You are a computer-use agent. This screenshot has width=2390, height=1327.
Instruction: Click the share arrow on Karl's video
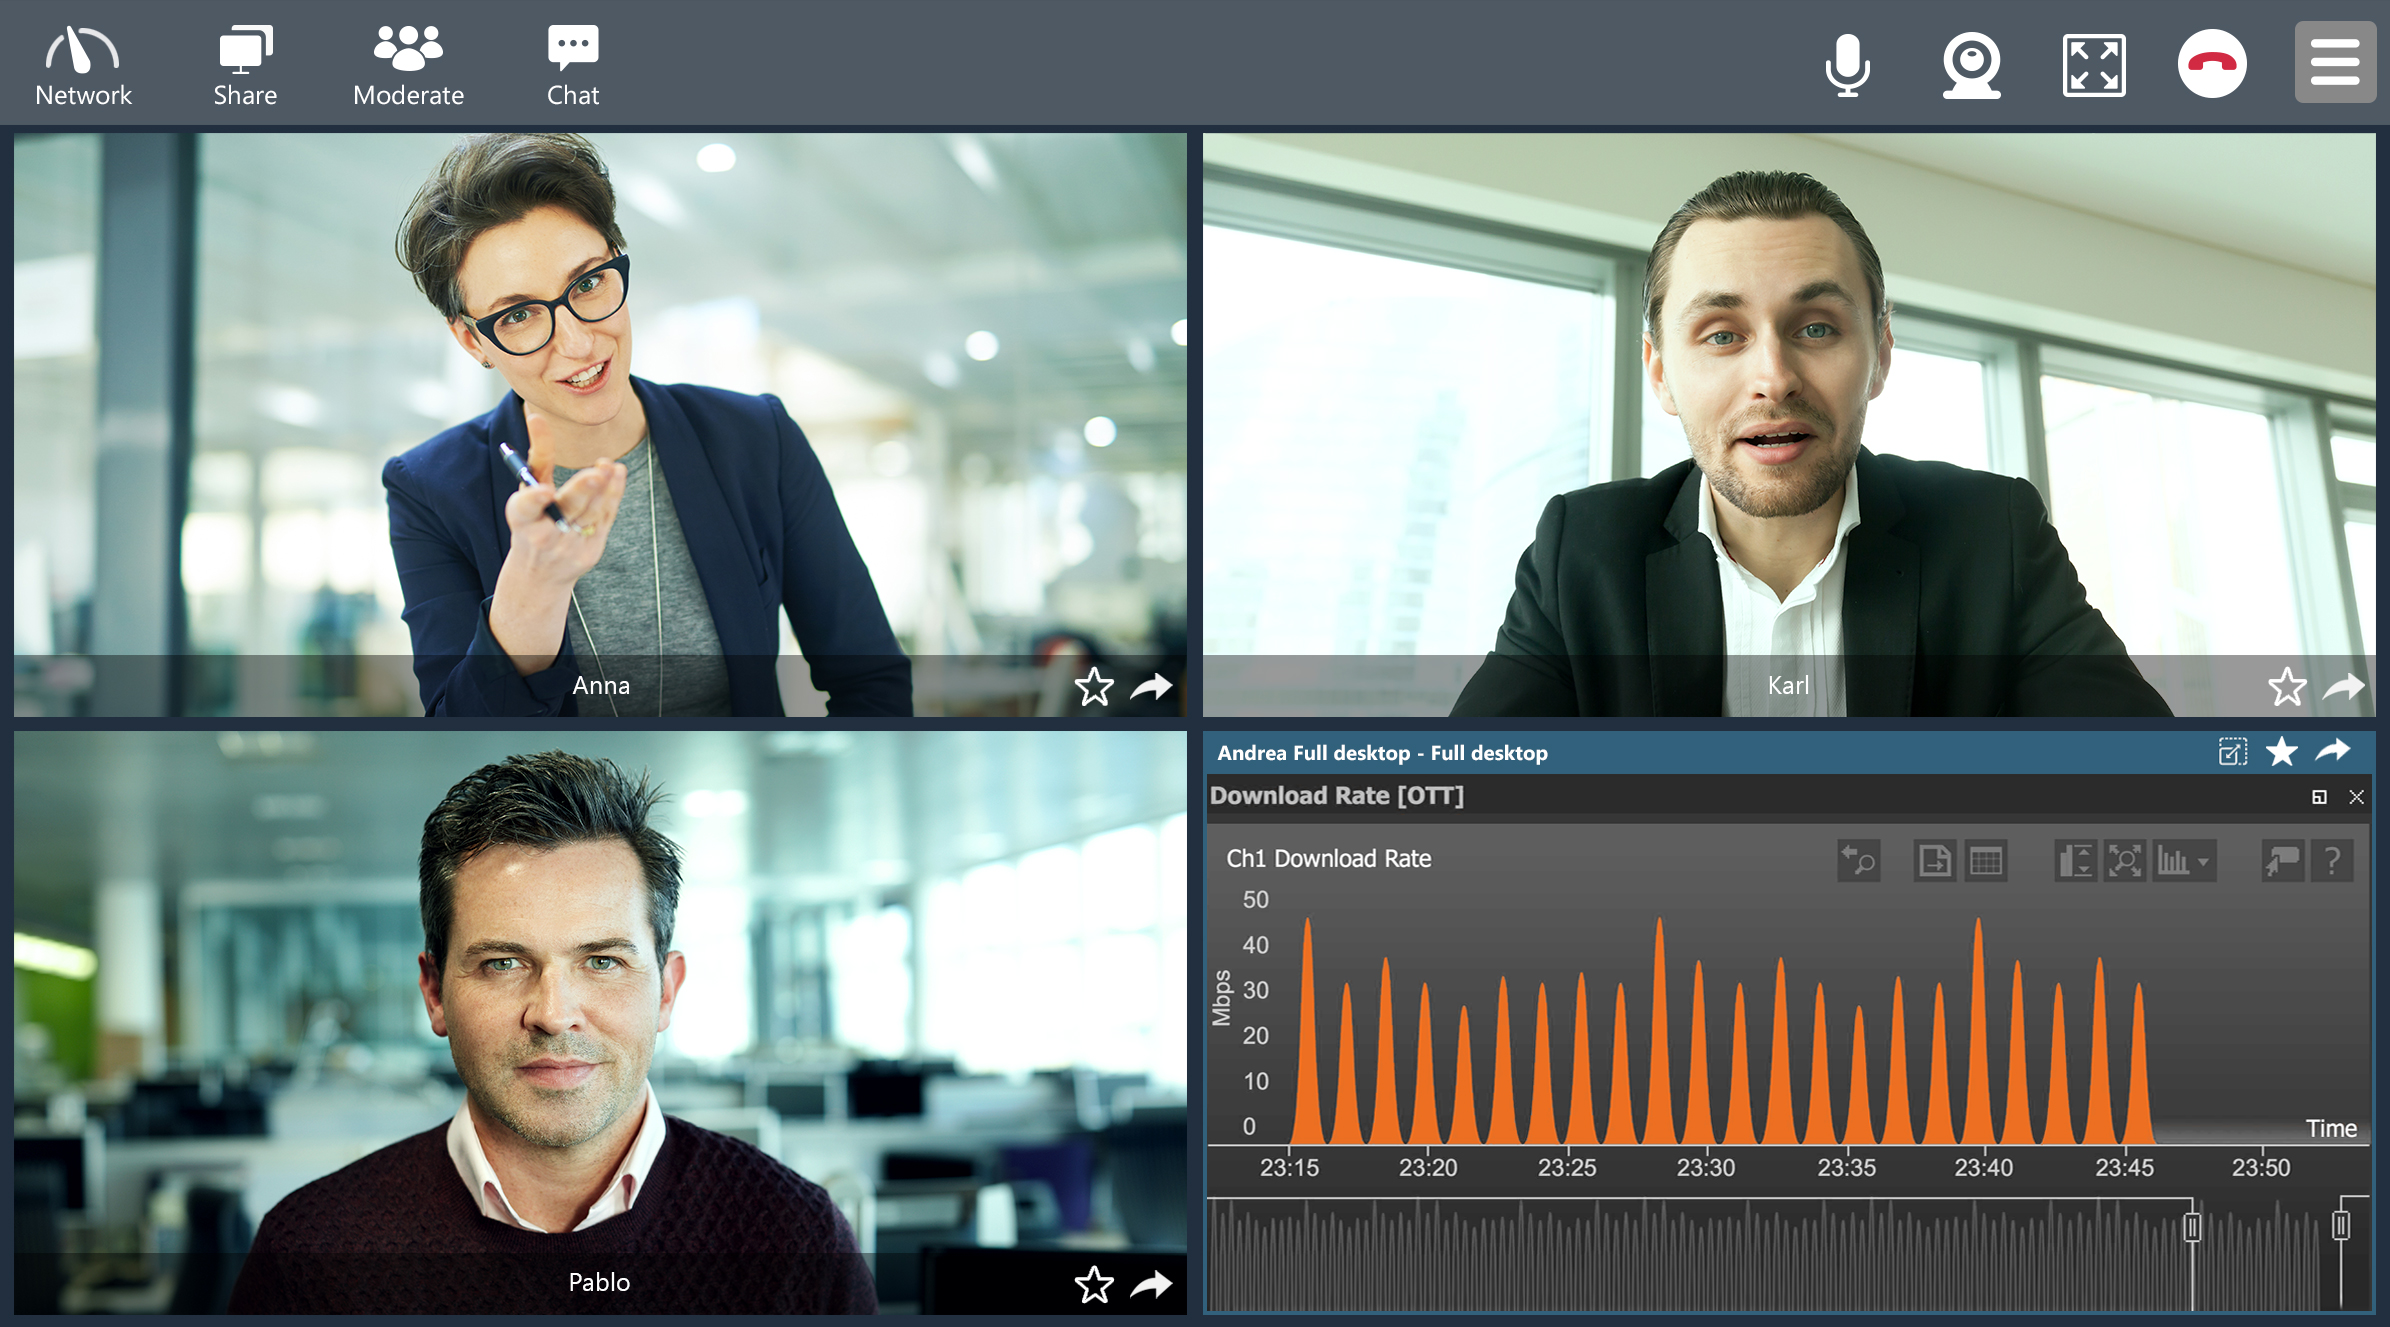(x=2344, y=687)
